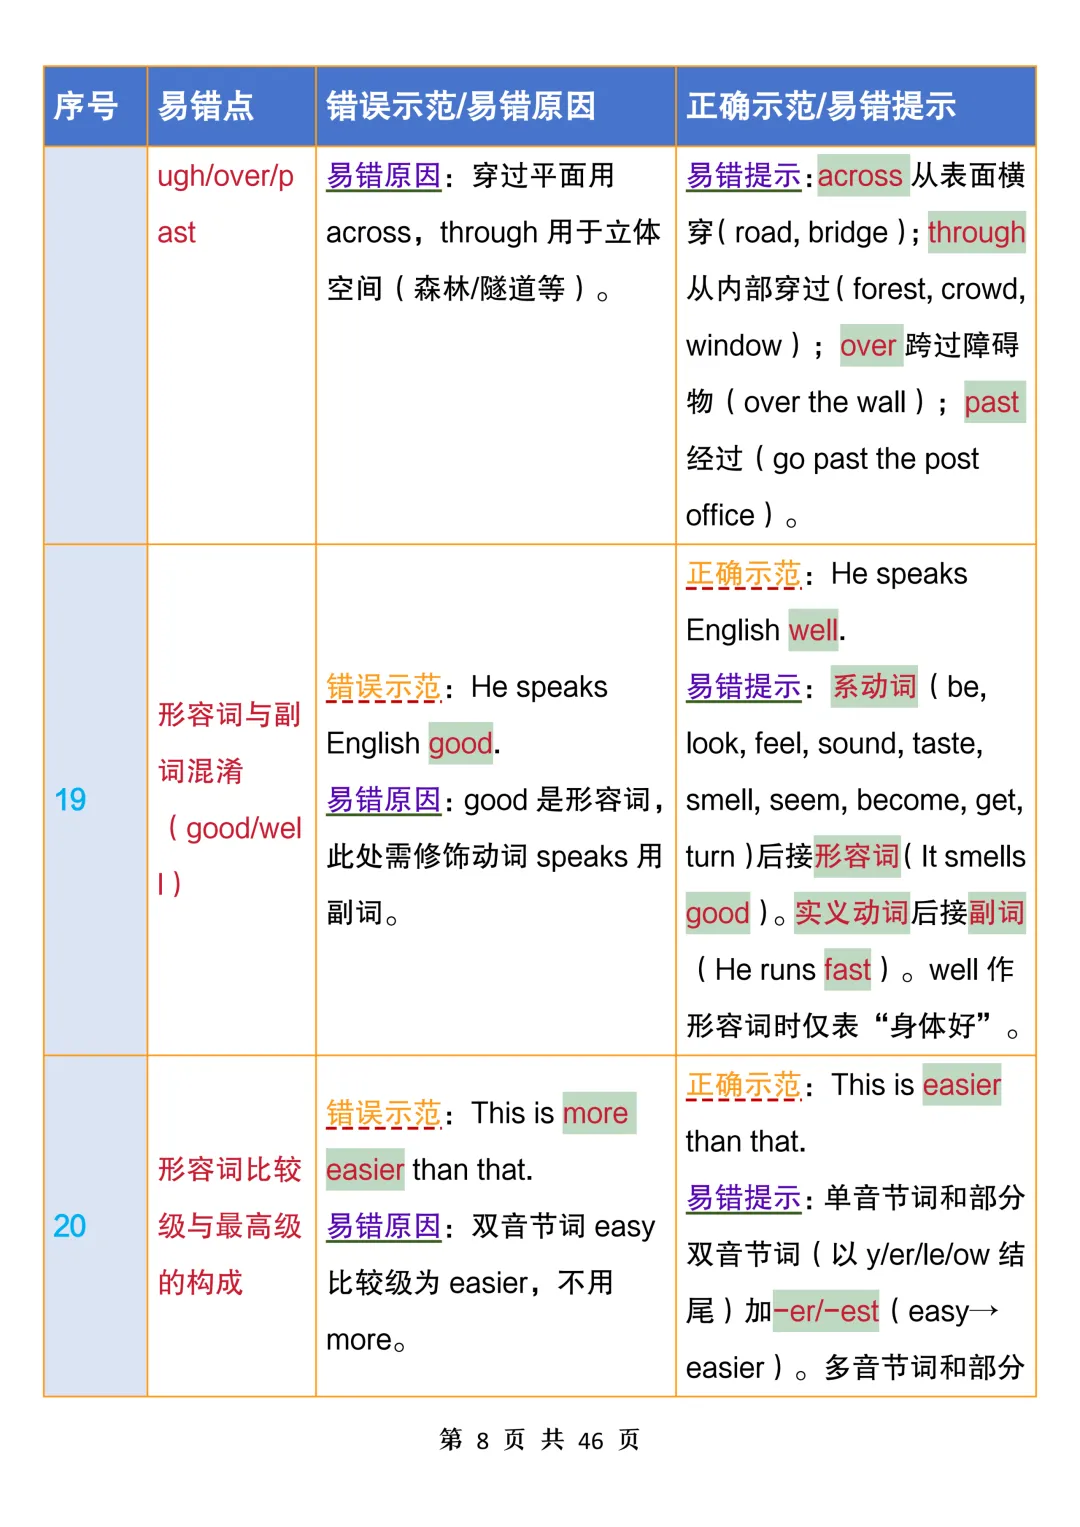Click highlighted word good after English
Screen dimensions: 1080x1527
tap(461, 744)
